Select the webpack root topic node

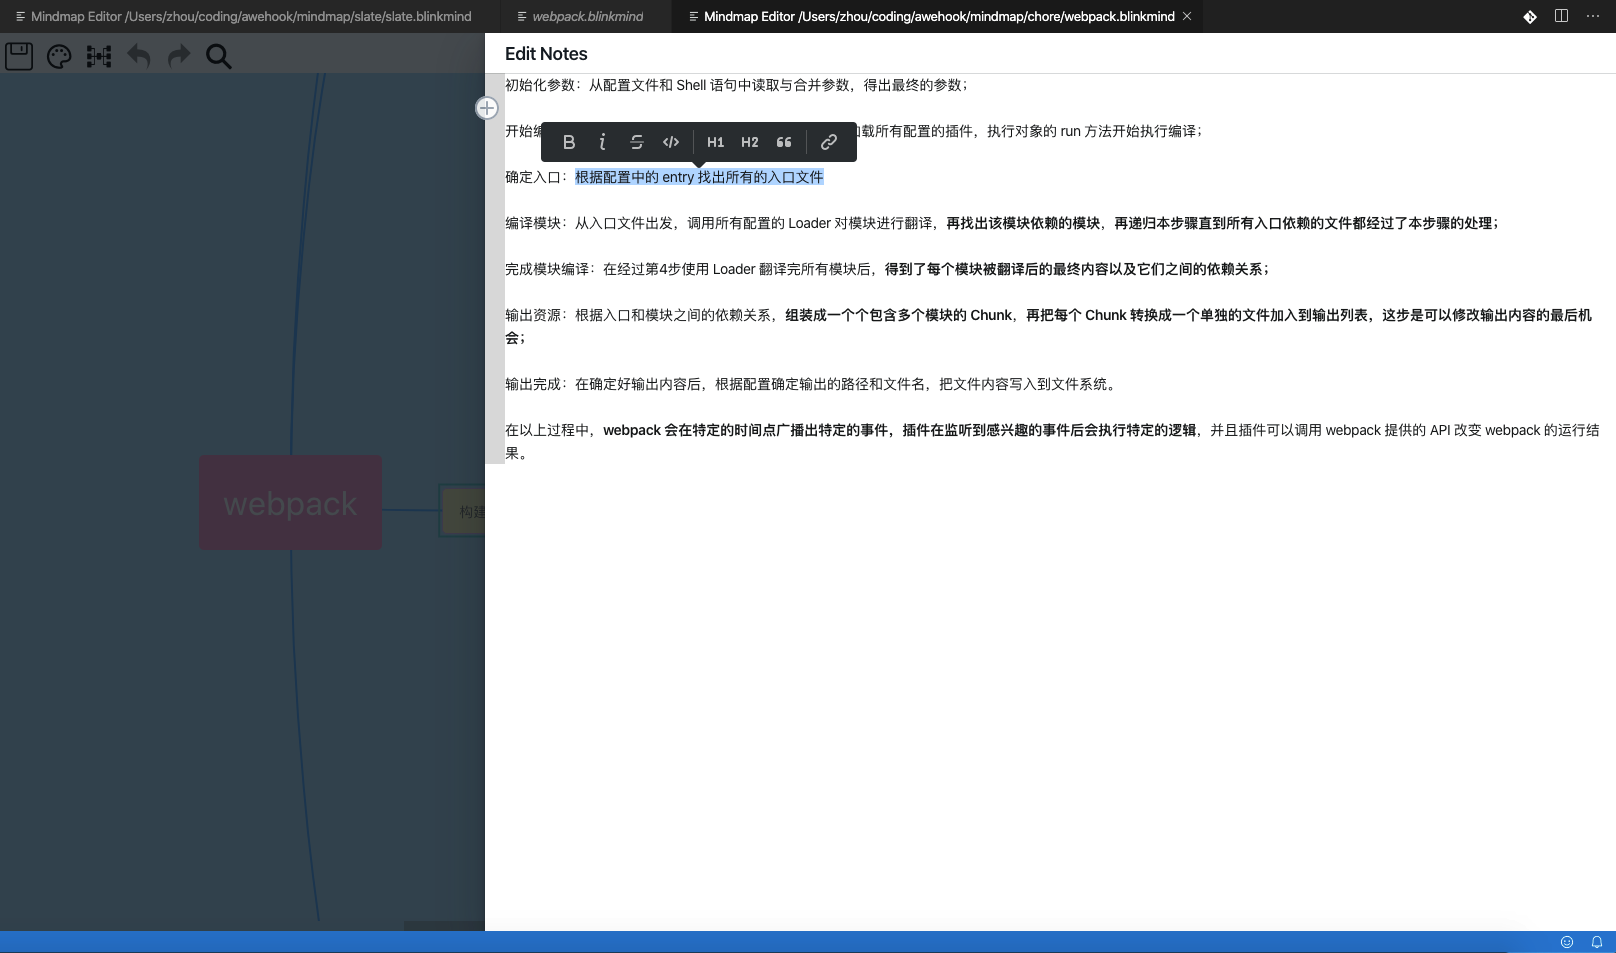[x=290, y=503]
